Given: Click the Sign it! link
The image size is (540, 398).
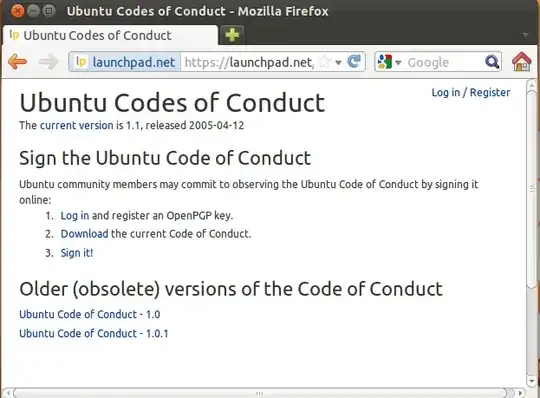Looking at the screenshot, I should click(77, 253).
